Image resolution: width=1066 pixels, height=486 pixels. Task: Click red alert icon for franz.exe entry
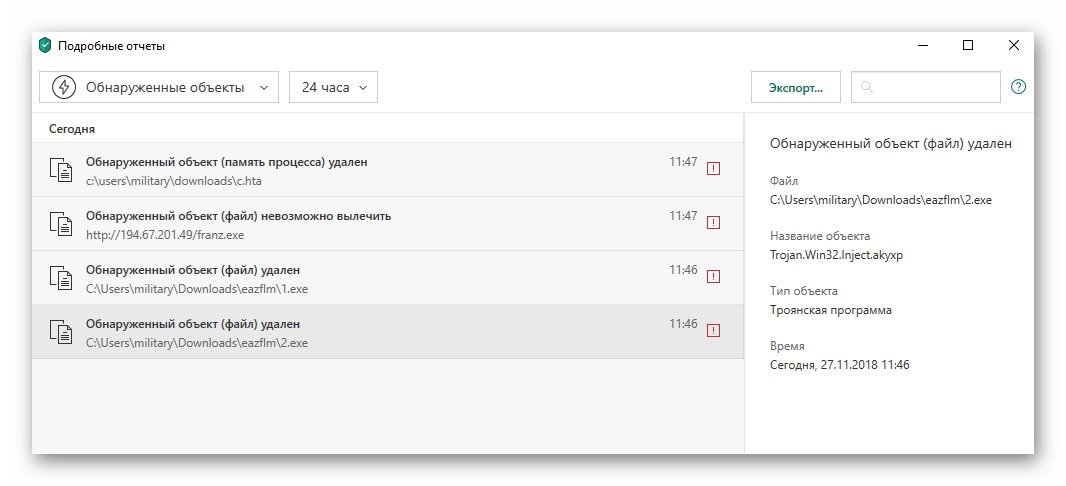pos(713,222)
